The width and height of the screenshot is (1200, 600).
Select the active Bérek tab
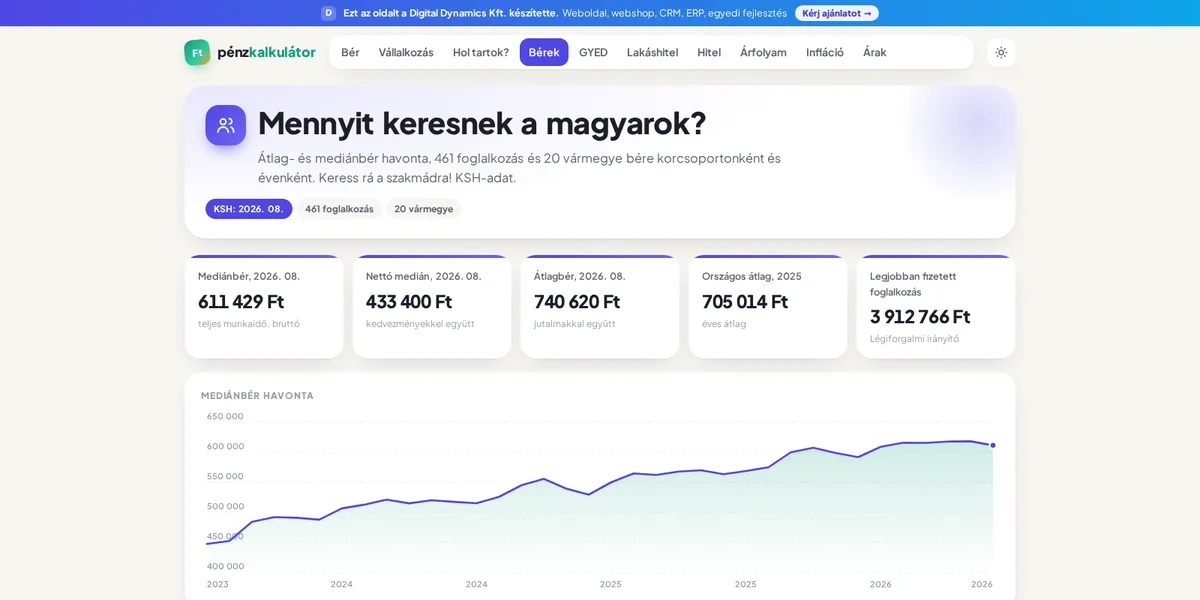[x=544, y=52]
